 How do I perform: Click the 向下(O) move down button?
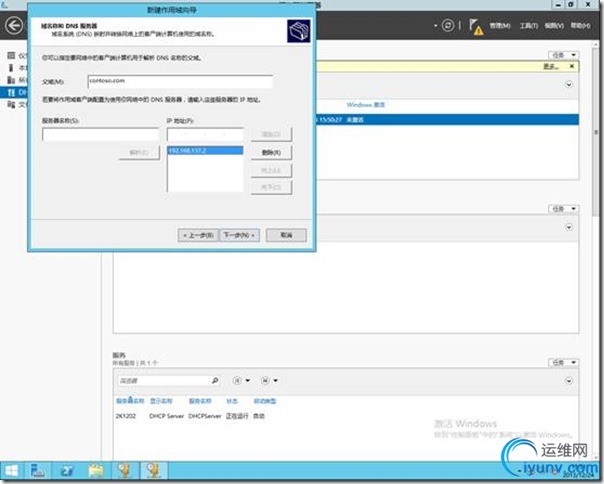coord(271,188)
